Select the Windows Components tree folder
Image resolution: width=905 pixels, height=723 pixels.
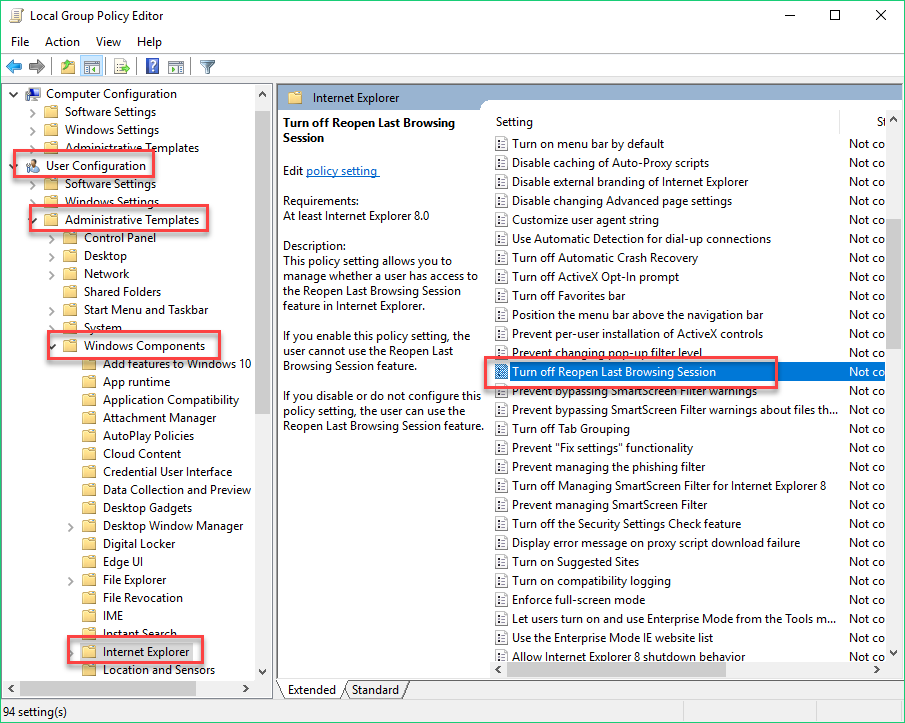point(144,346)
